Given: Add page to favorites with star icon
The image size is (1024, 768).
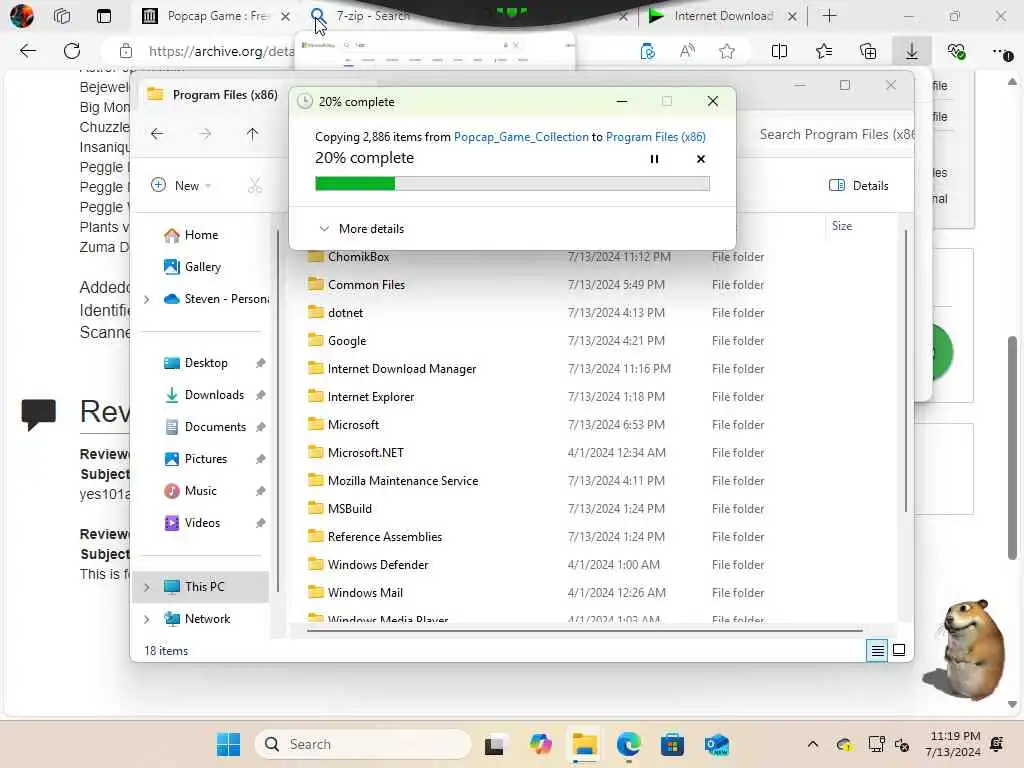Looking at the screenshot, I should (x=727, y=51).
